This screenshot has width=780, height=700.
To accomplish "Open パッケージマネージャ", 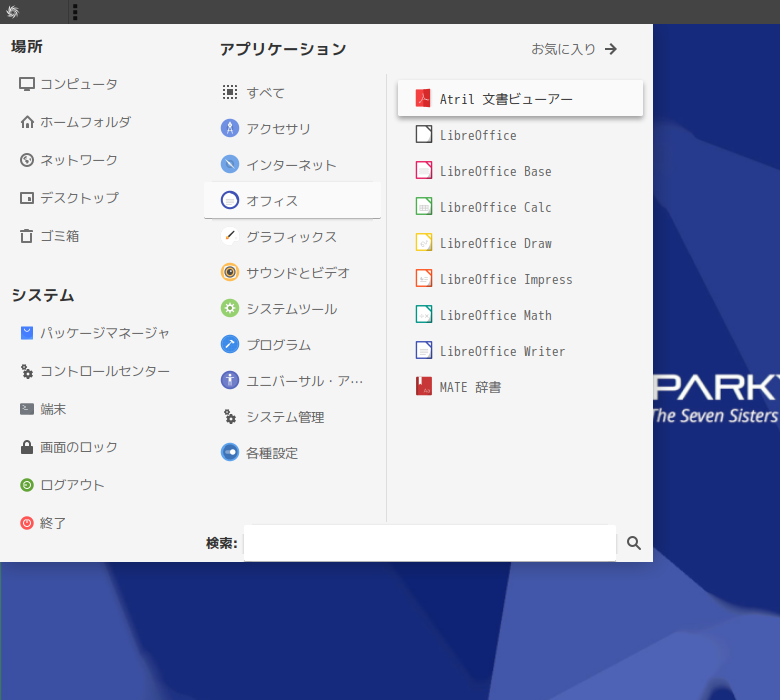I will point(95,333).
